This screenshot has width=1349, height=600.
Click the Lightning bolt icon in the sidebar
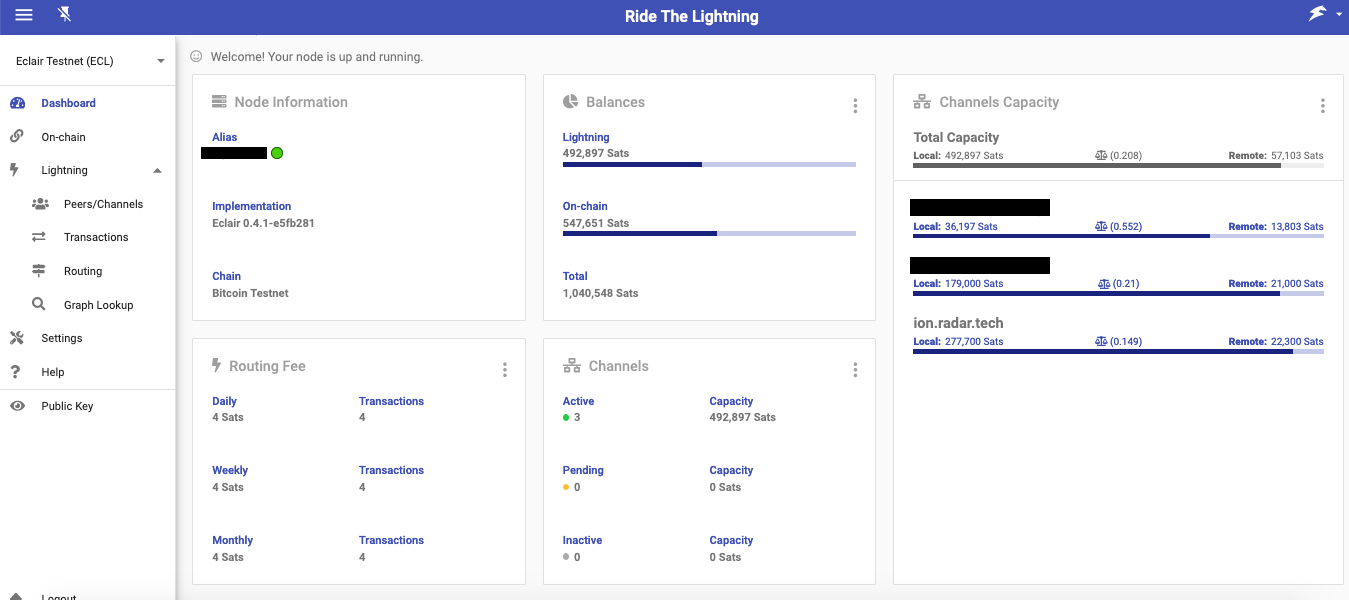coord(15,170)
